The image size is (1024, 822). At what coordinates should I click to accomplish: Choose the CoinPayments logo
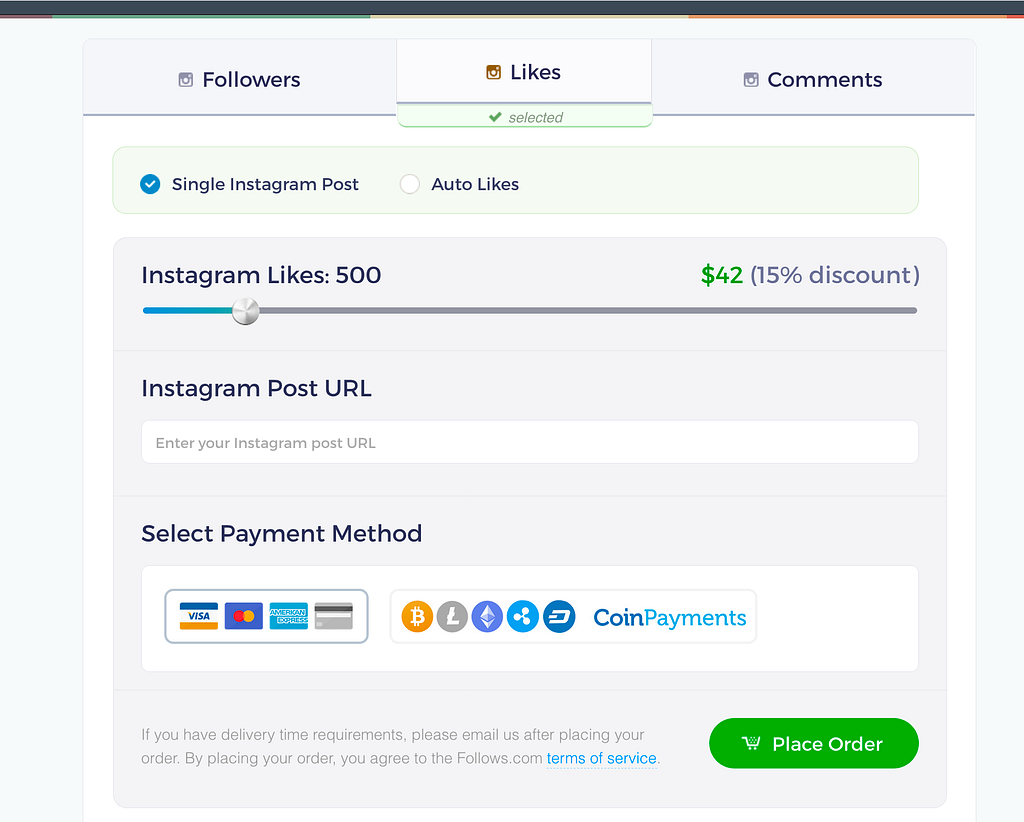click(670, 617)
